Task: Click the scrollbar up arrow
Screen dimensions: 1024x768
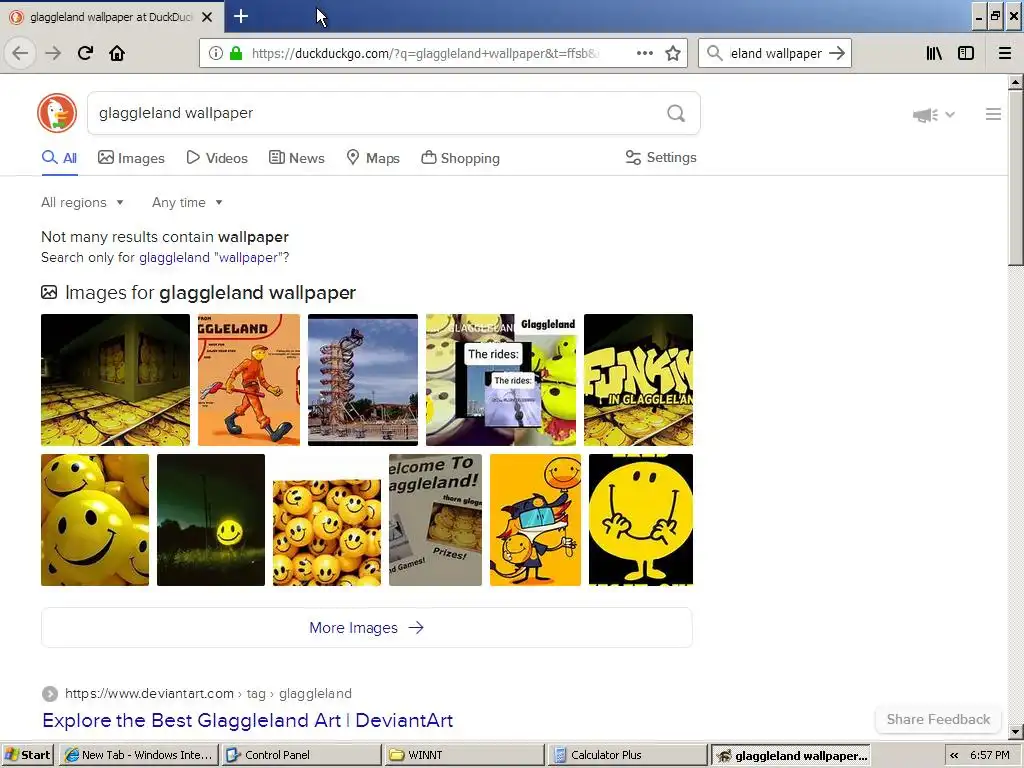Action: pyautogui.click(x=1015, y=82)
